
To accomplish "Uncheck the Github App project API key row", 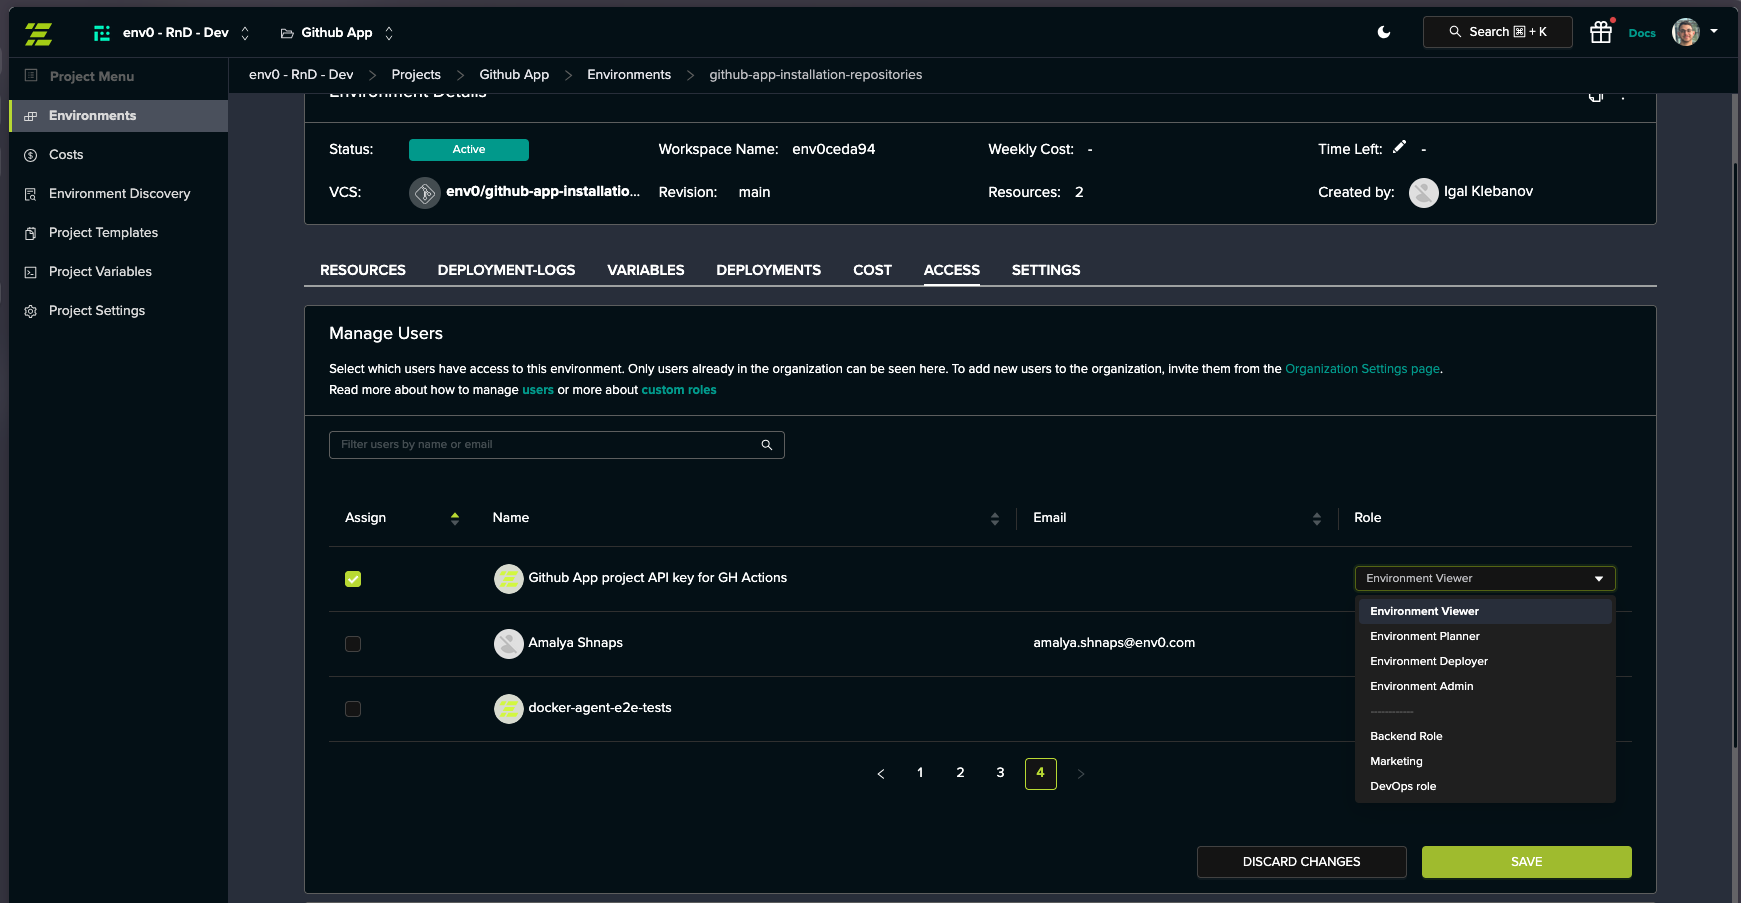I will pyautogui.click(x=352, y=578).
